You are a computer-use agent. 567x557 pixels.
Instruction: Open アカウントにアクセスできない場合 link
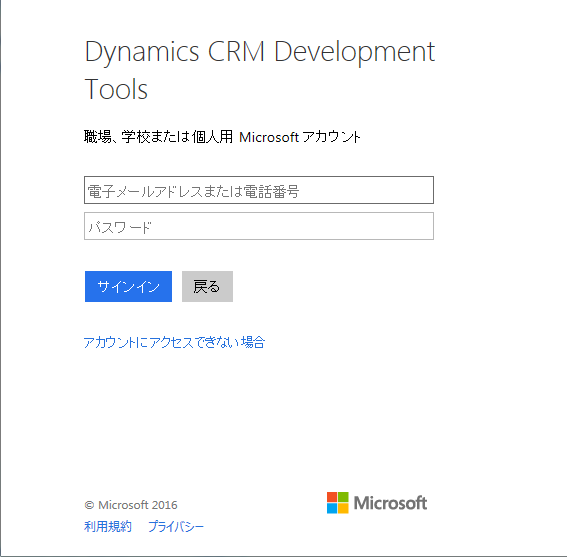coord(174,342)
